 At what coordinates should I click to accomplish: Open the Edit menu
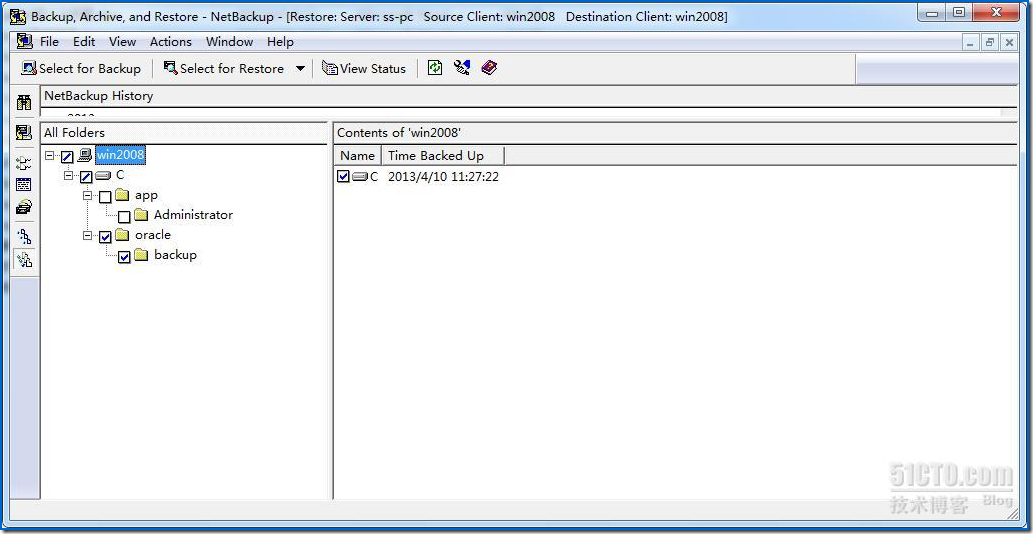pos(84,41)
